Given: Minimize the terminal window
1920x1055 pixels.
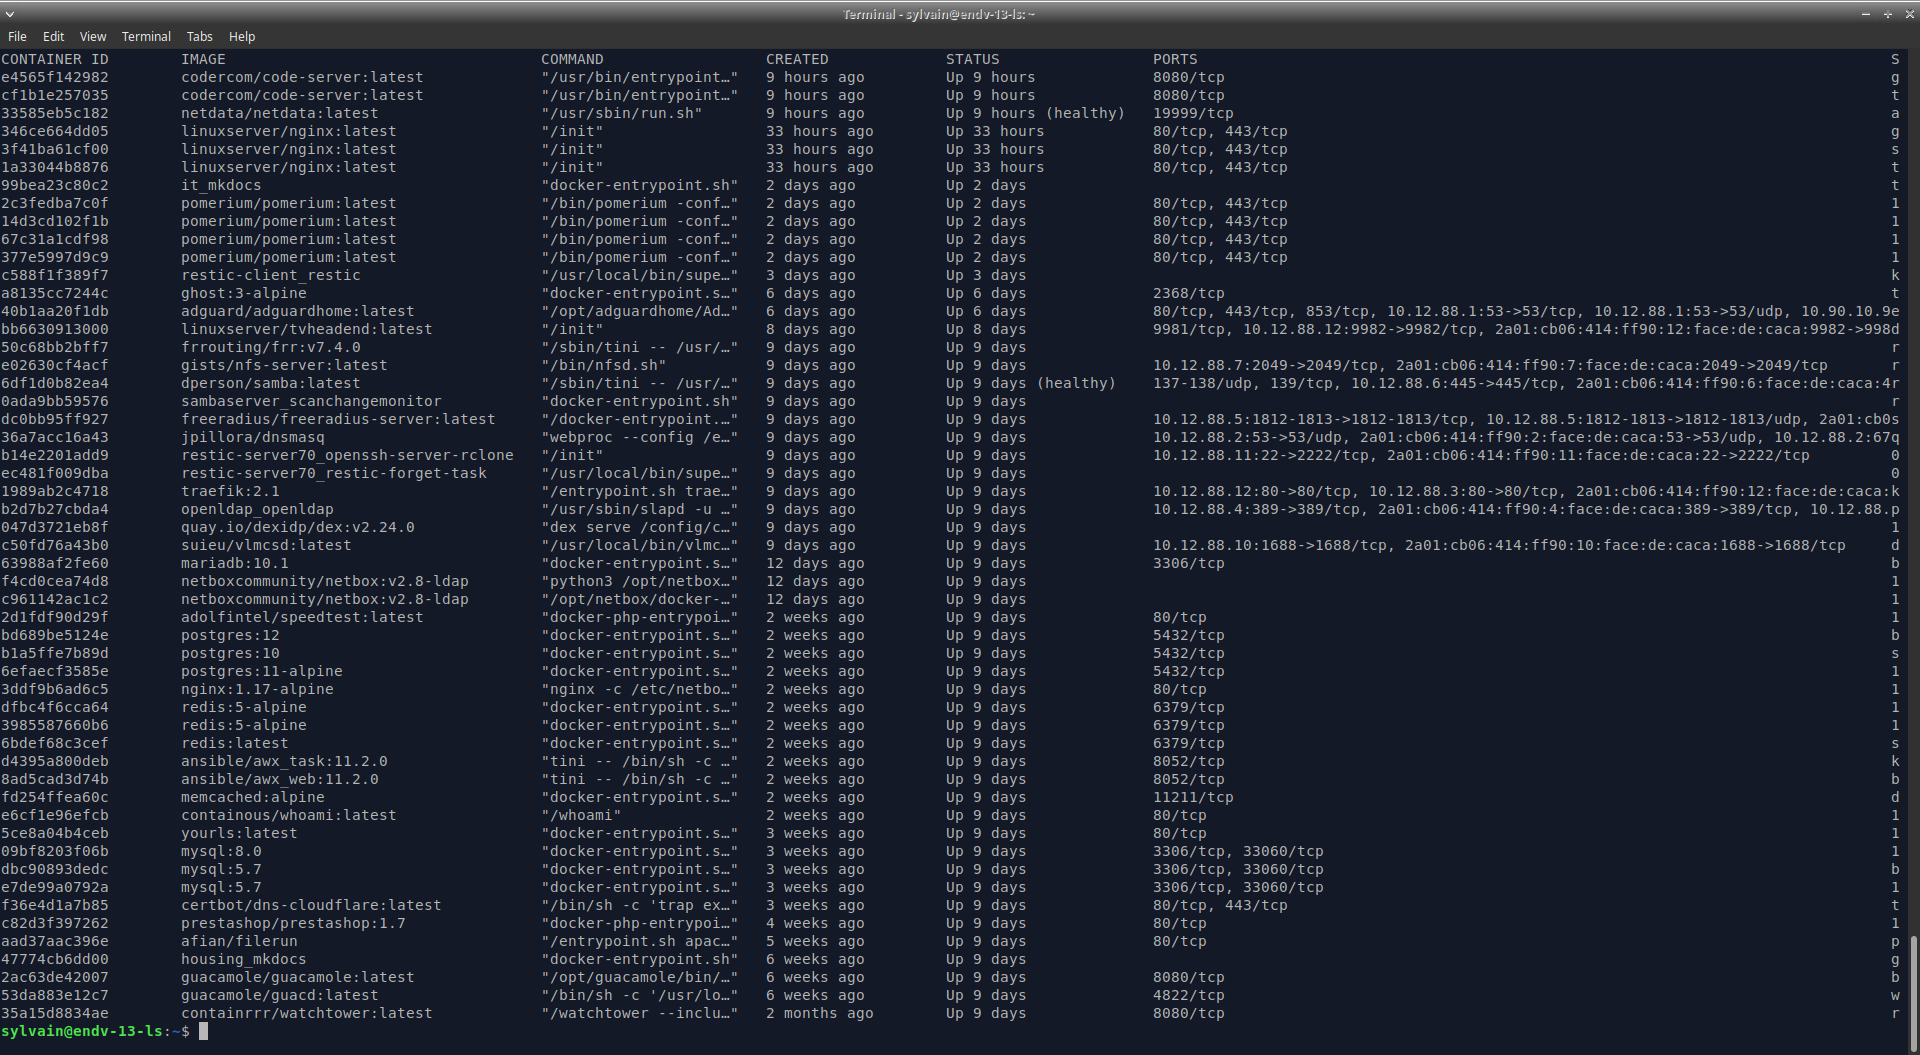Looking at the screenshot, I should [x=1865, y=14].
